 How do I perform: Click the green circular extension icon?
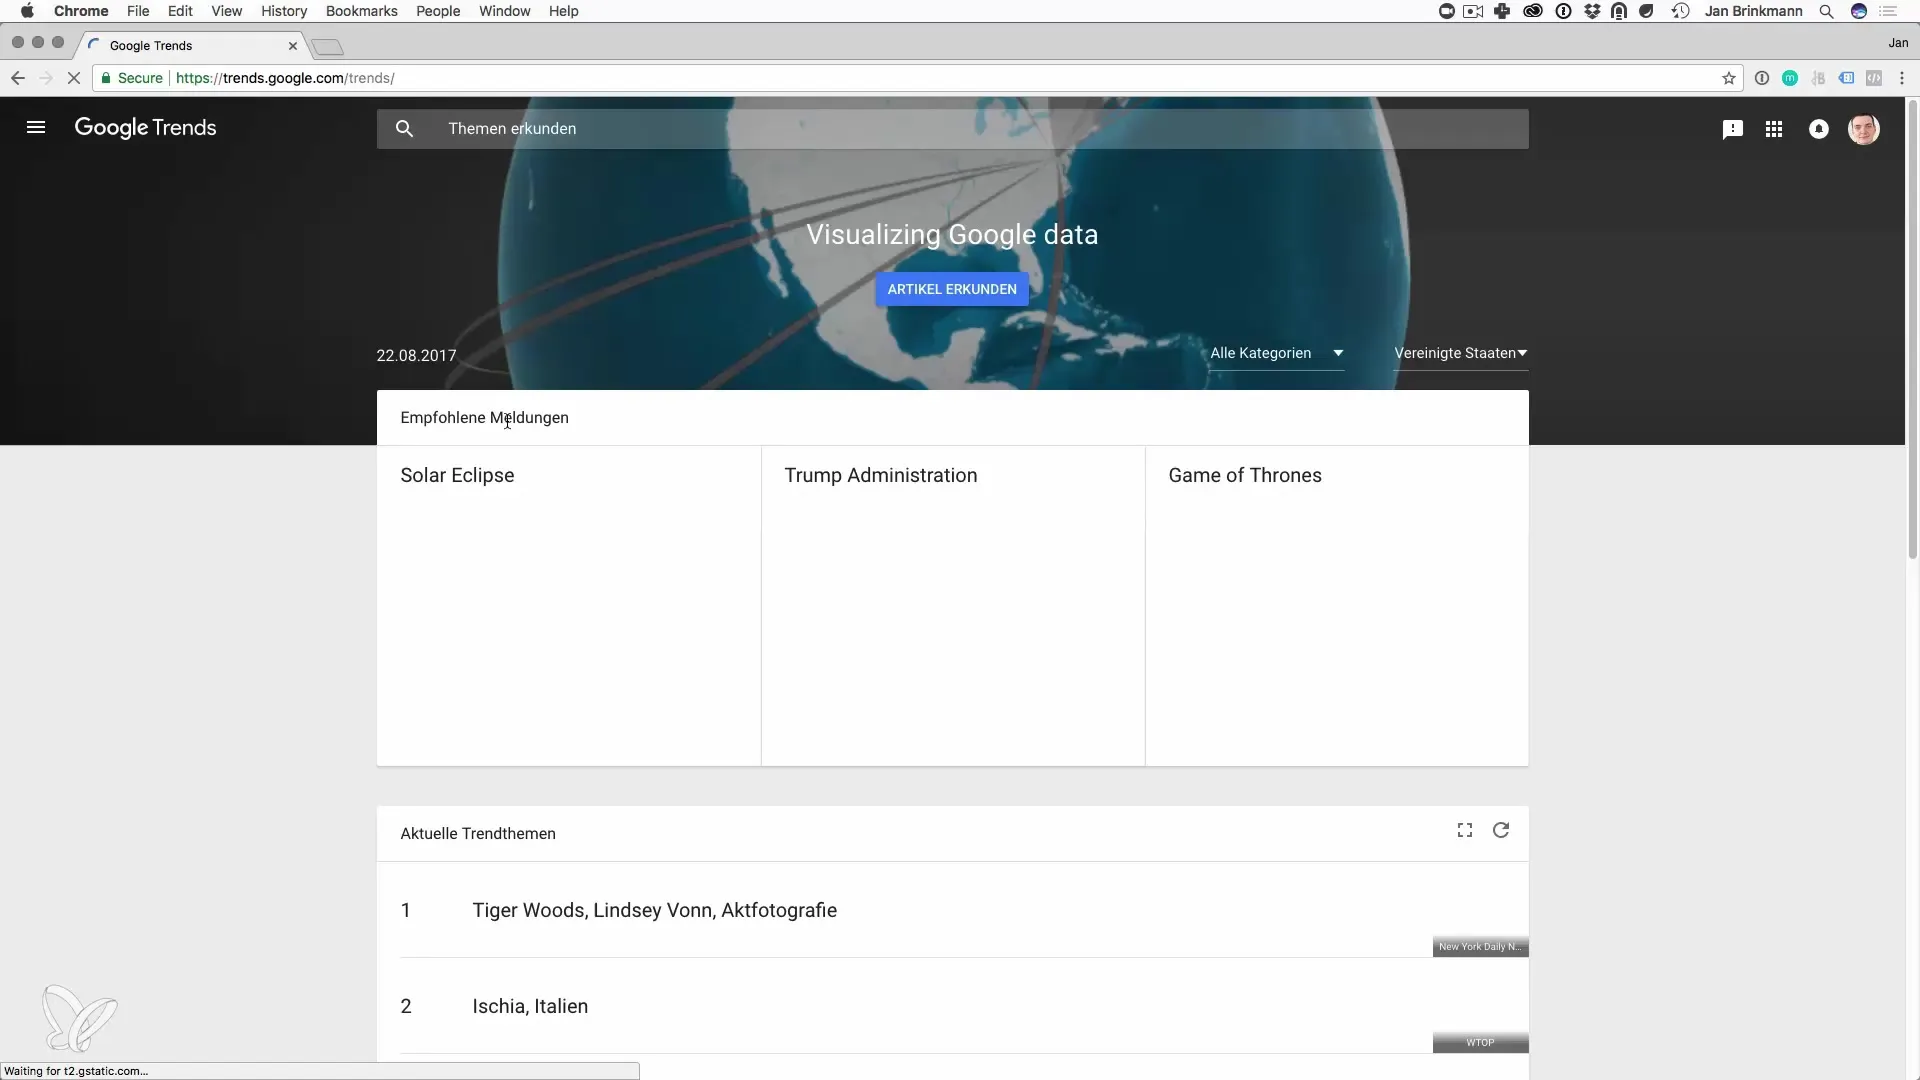[x=1790, y=78]
